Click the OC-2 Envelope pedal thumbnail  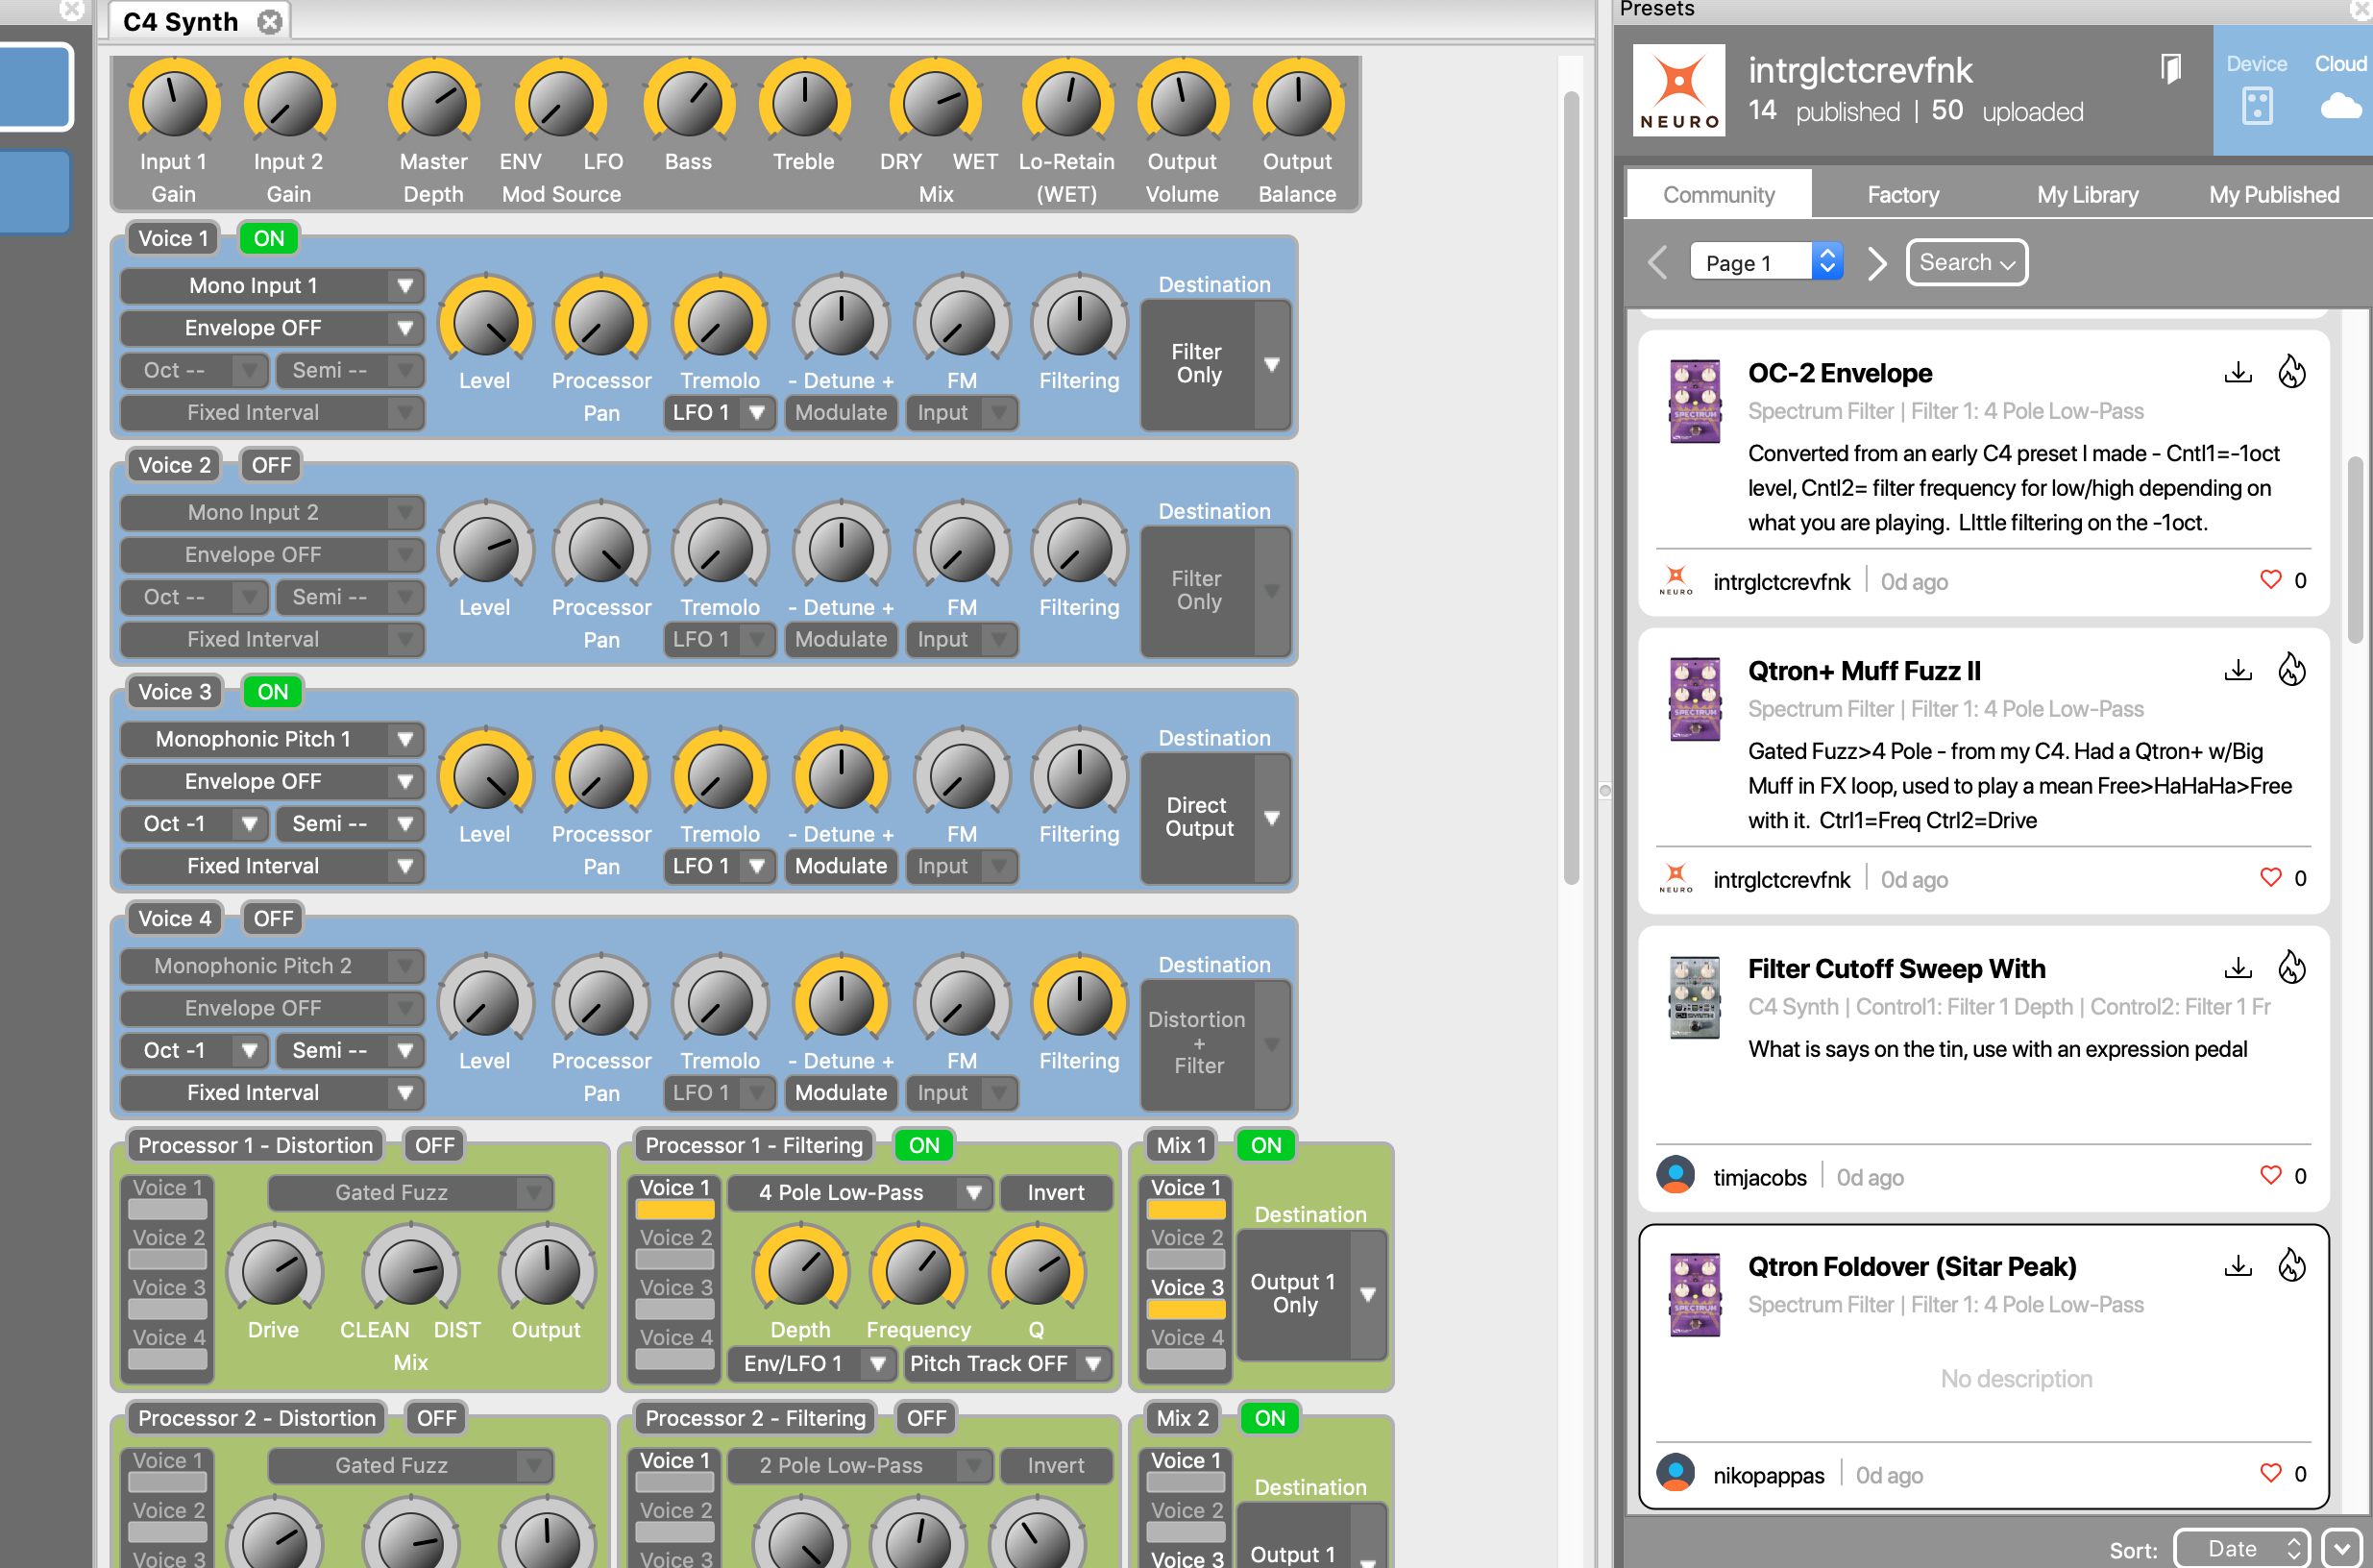pos(1695,401)
